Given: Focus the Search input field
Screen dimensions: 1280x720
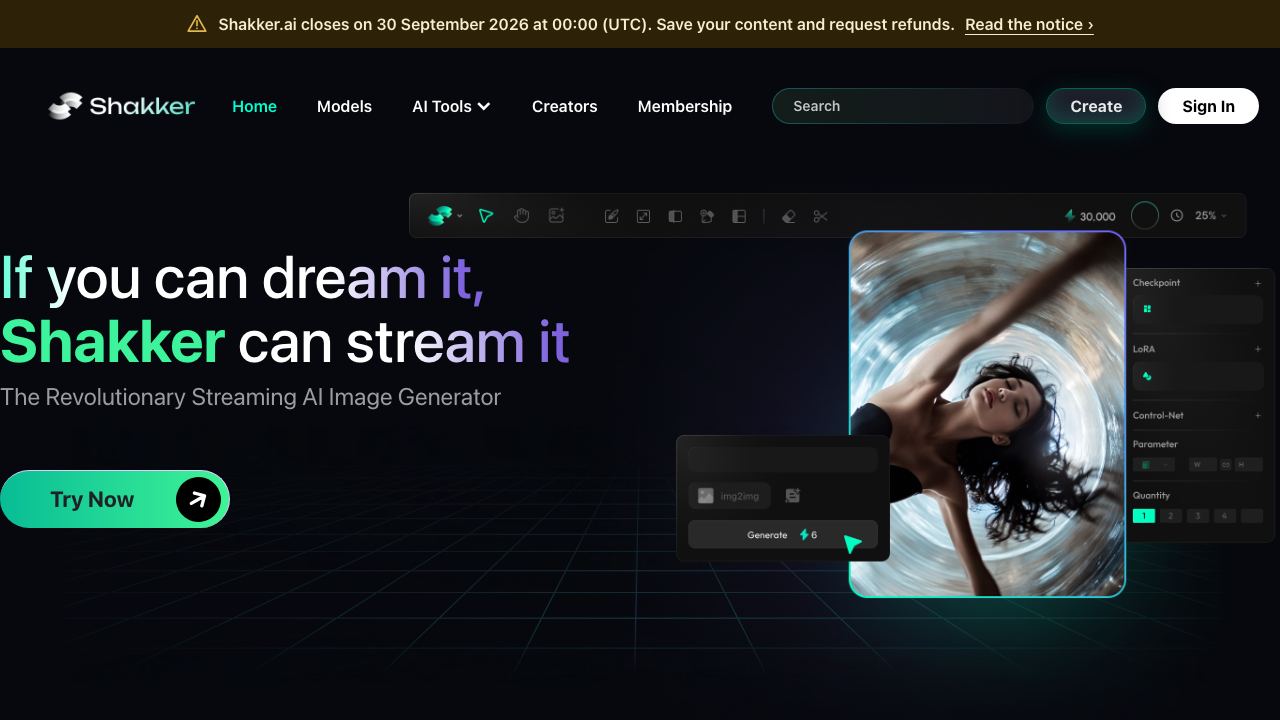Looking at the screenshot, I should (x=902, y=106).
